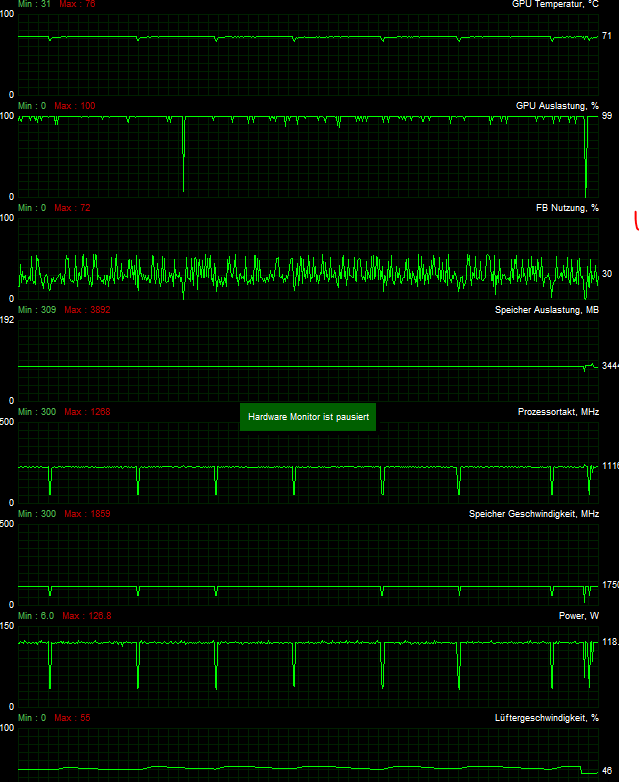The width and height of the screenshot is (639, 782).
Task: Click 'Min : 300' above Speicher Geschwindigkeit graph
Action: click(37, 514)
